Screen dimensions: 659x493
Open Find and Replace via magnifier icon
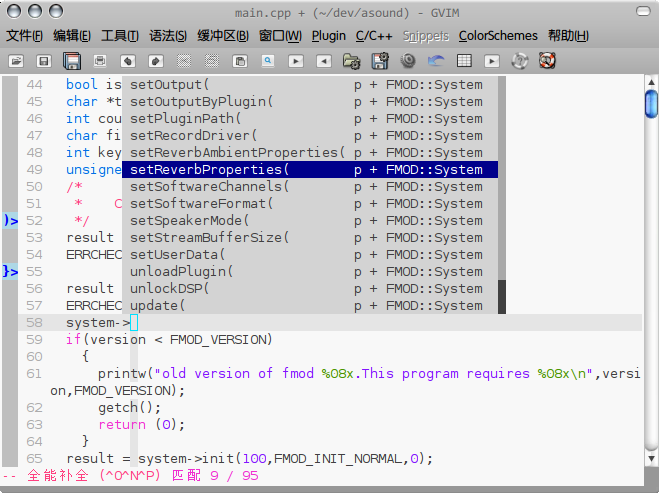pyautogui.click(x=268, y=61)
